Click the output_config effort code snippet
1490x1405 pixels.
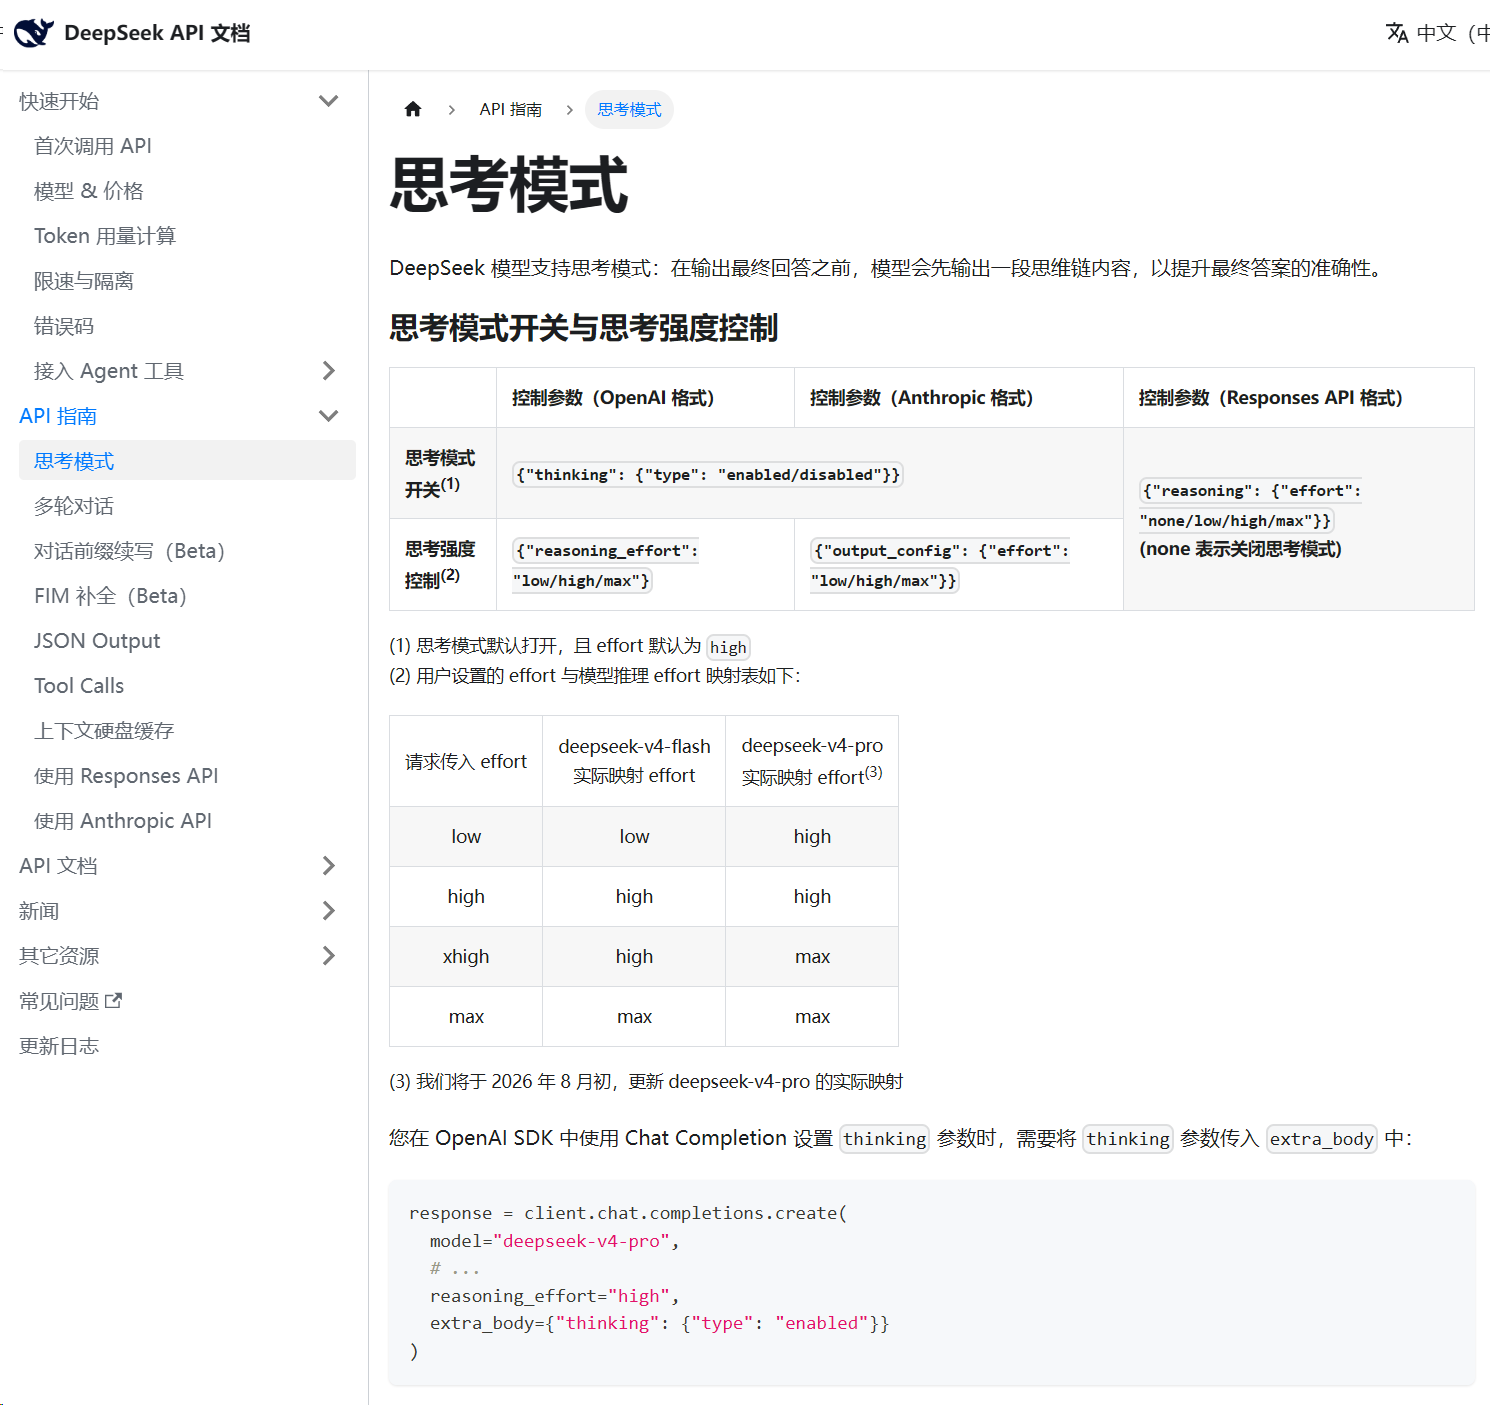pos(939,566)
